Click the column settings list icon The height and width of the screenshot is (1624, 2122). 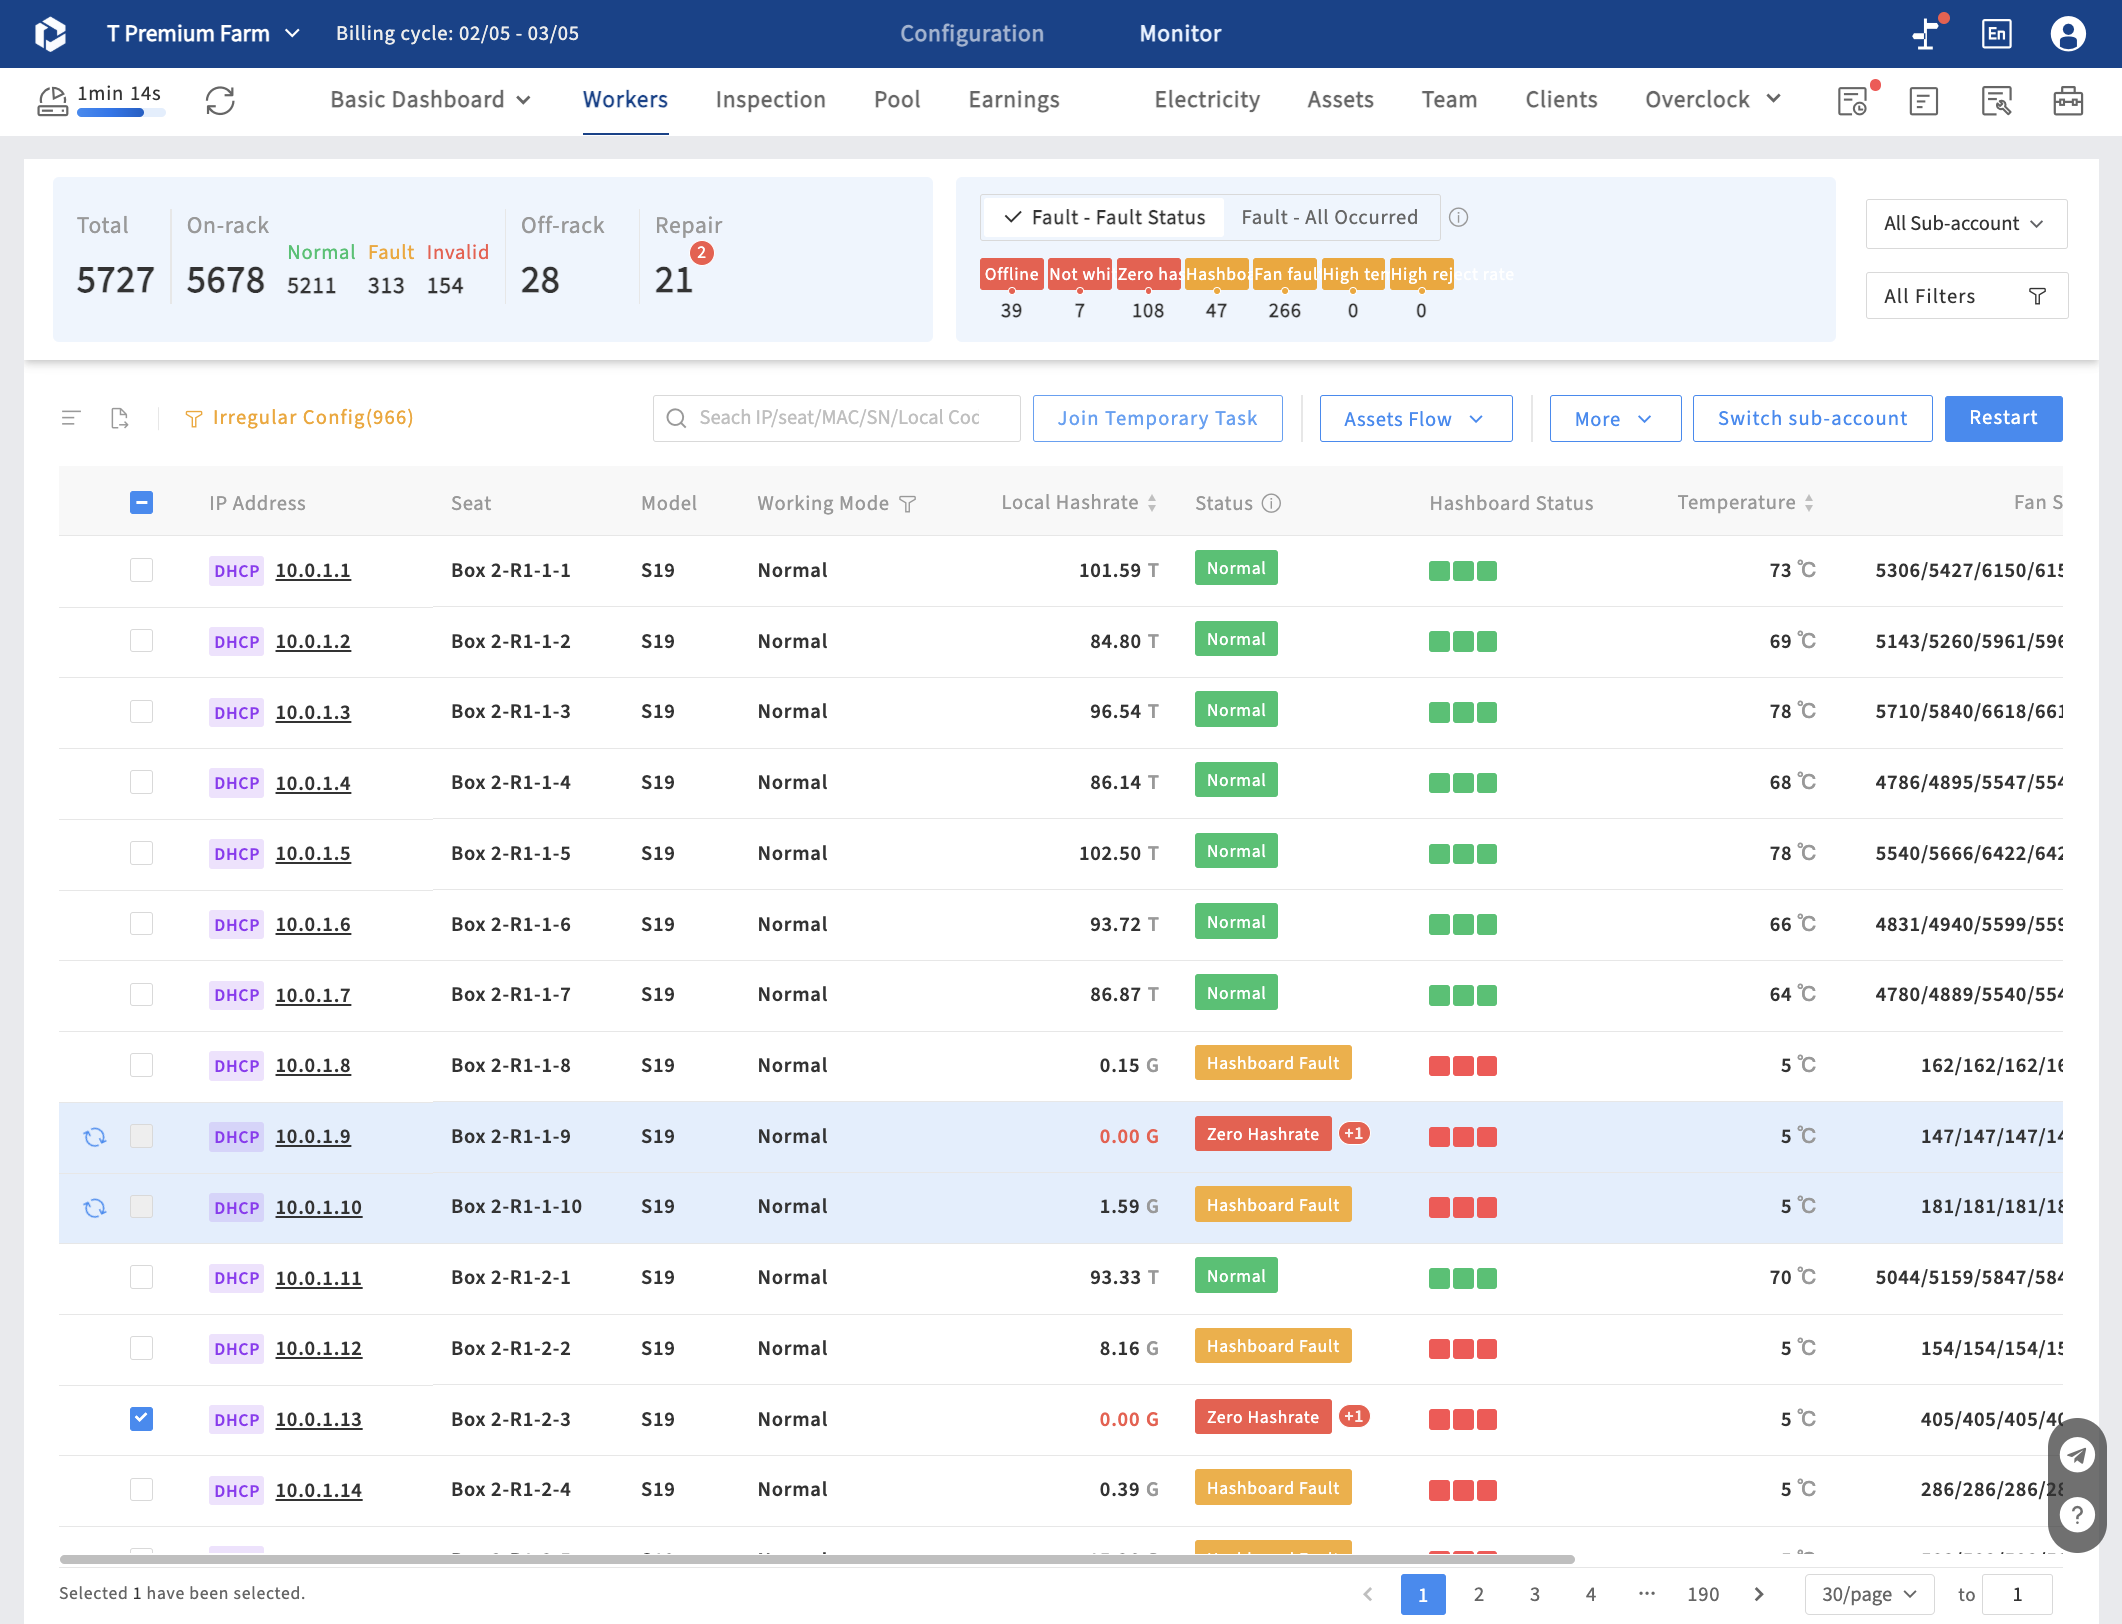(71, 418)
